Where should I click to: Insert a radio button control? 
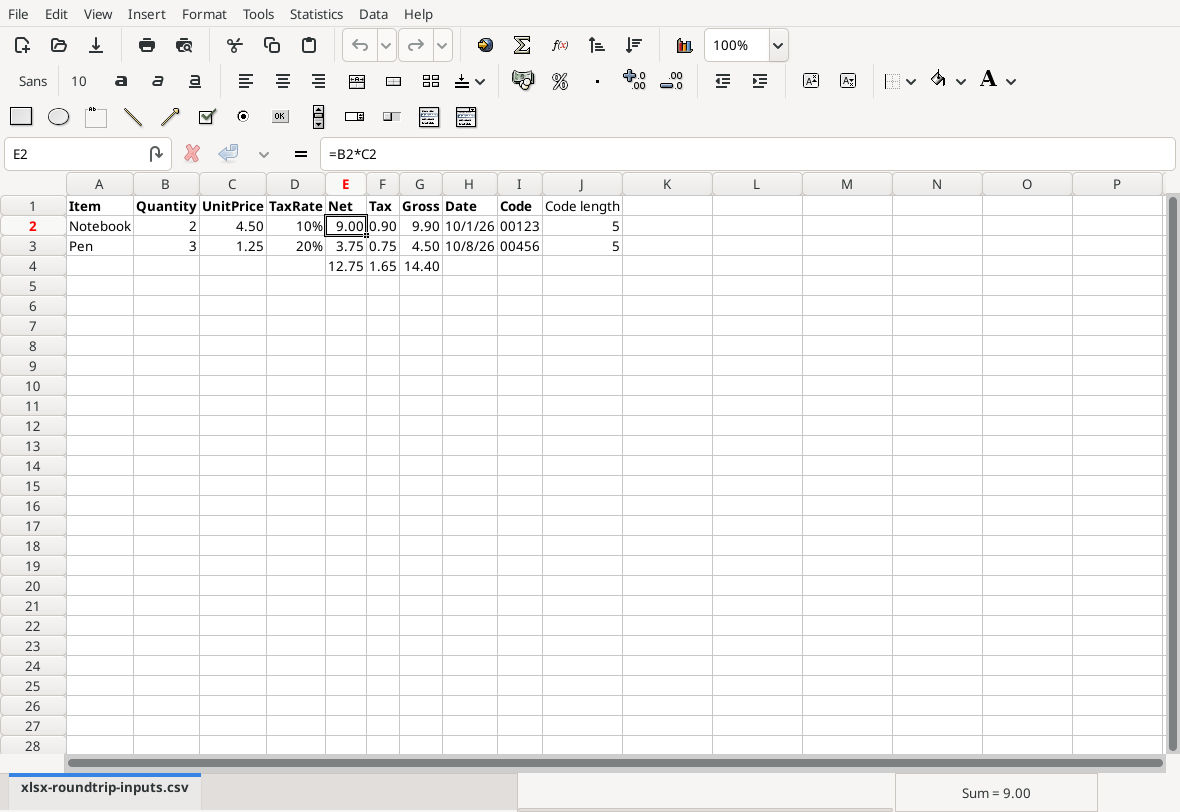point(243,117)
